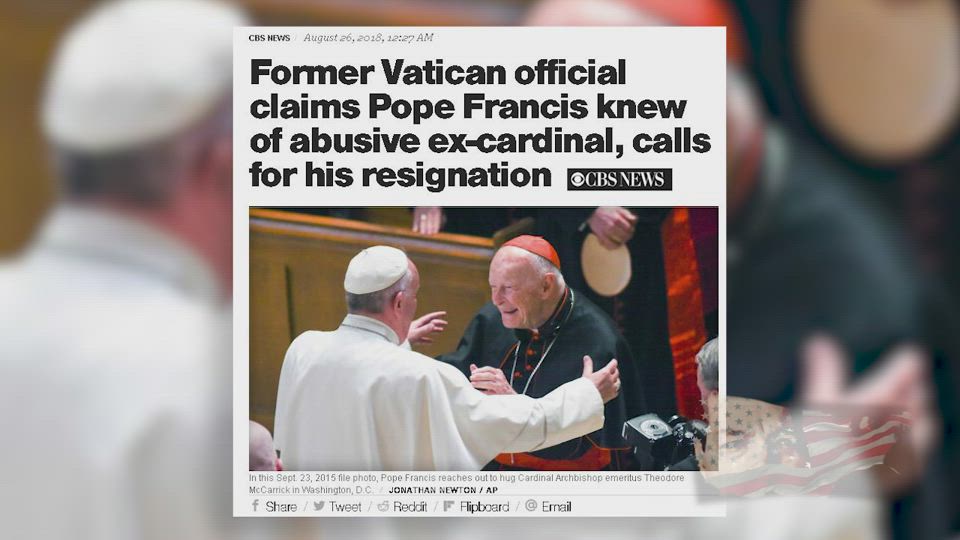Click the Email at-sign icon

point(531,505)
